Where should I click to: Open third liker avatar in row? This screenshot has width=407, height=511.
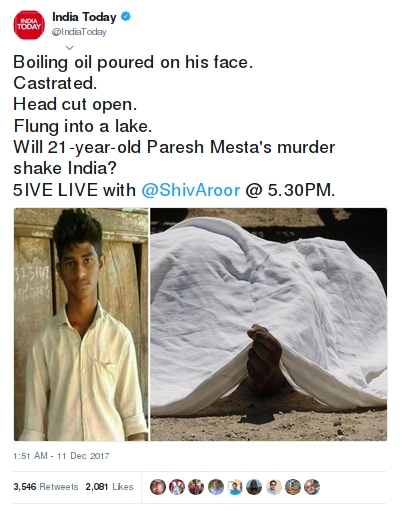point(196,487)
